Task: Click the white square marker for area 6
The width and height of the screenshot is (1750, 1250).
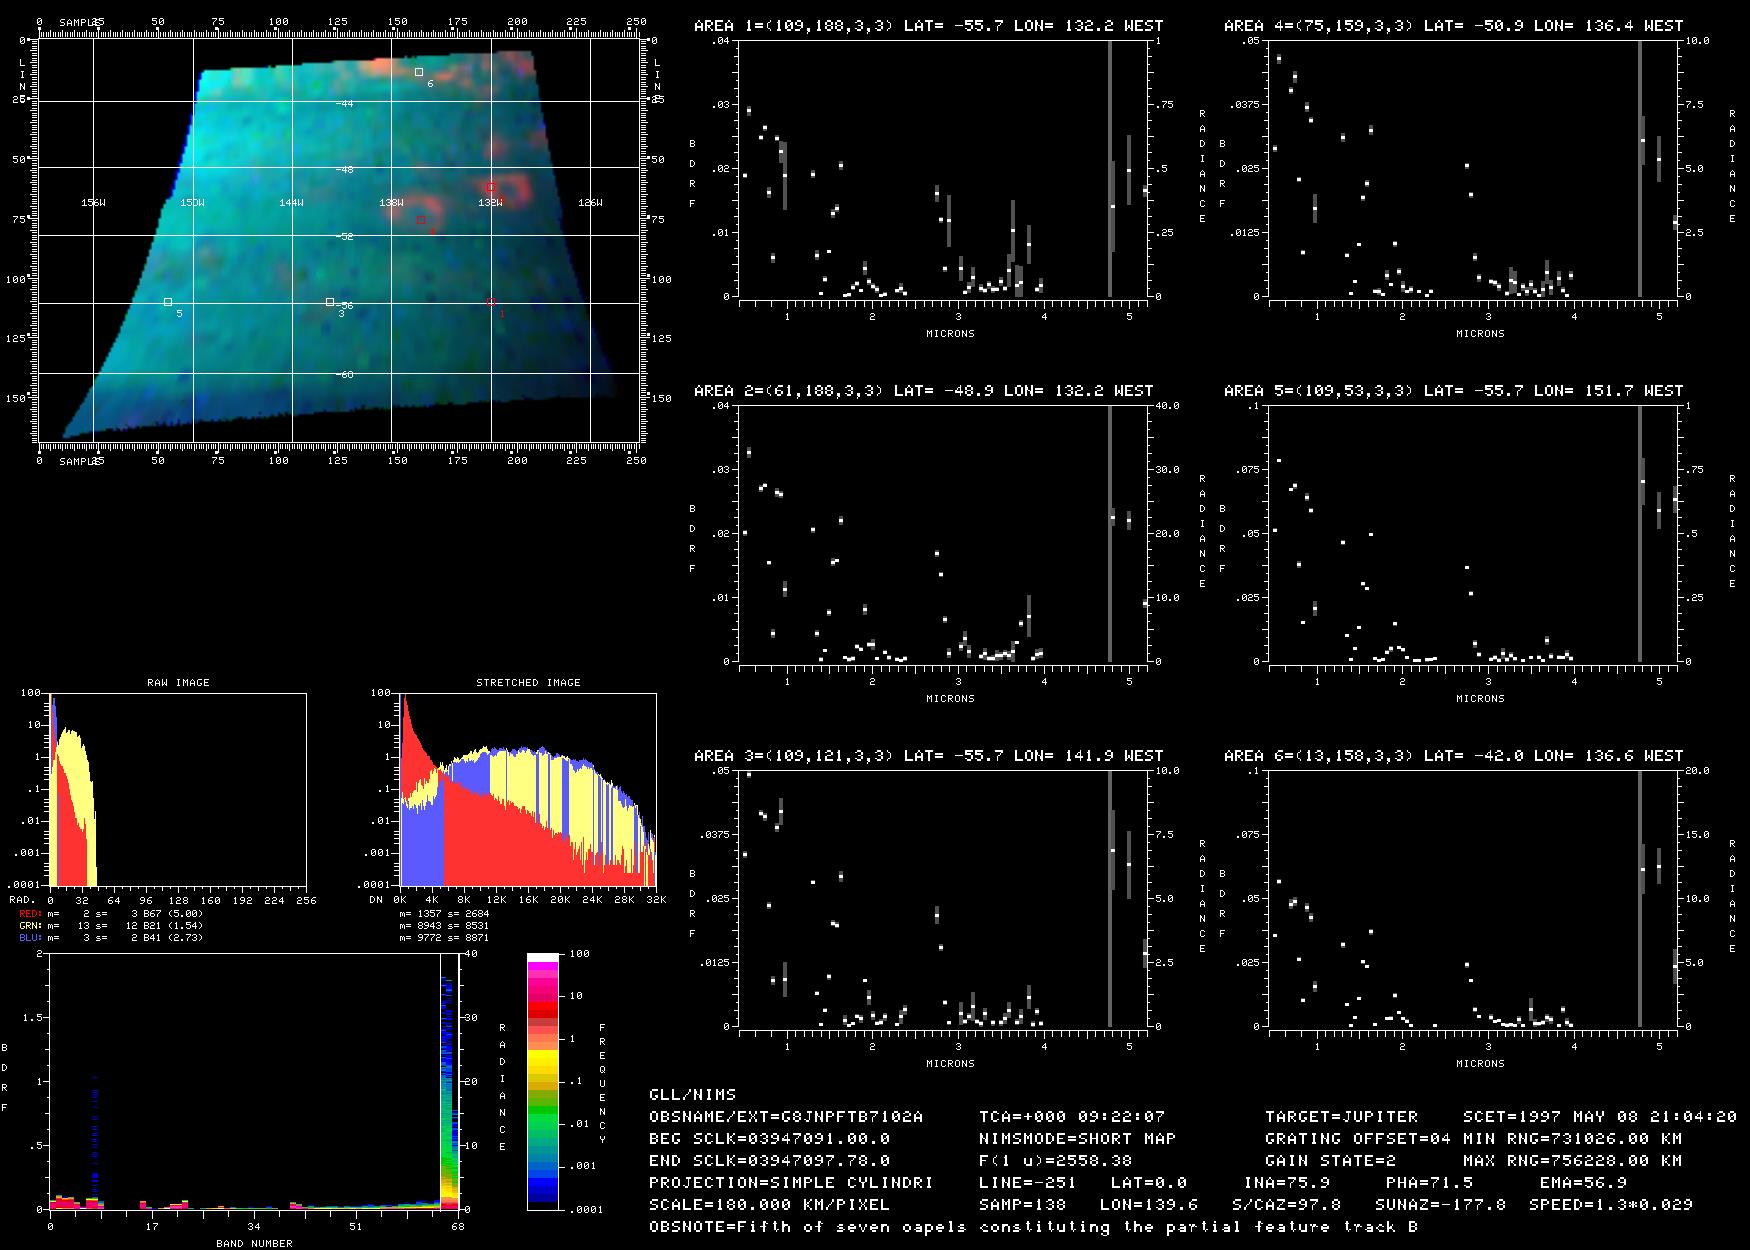Action: (x=419, y=72)
